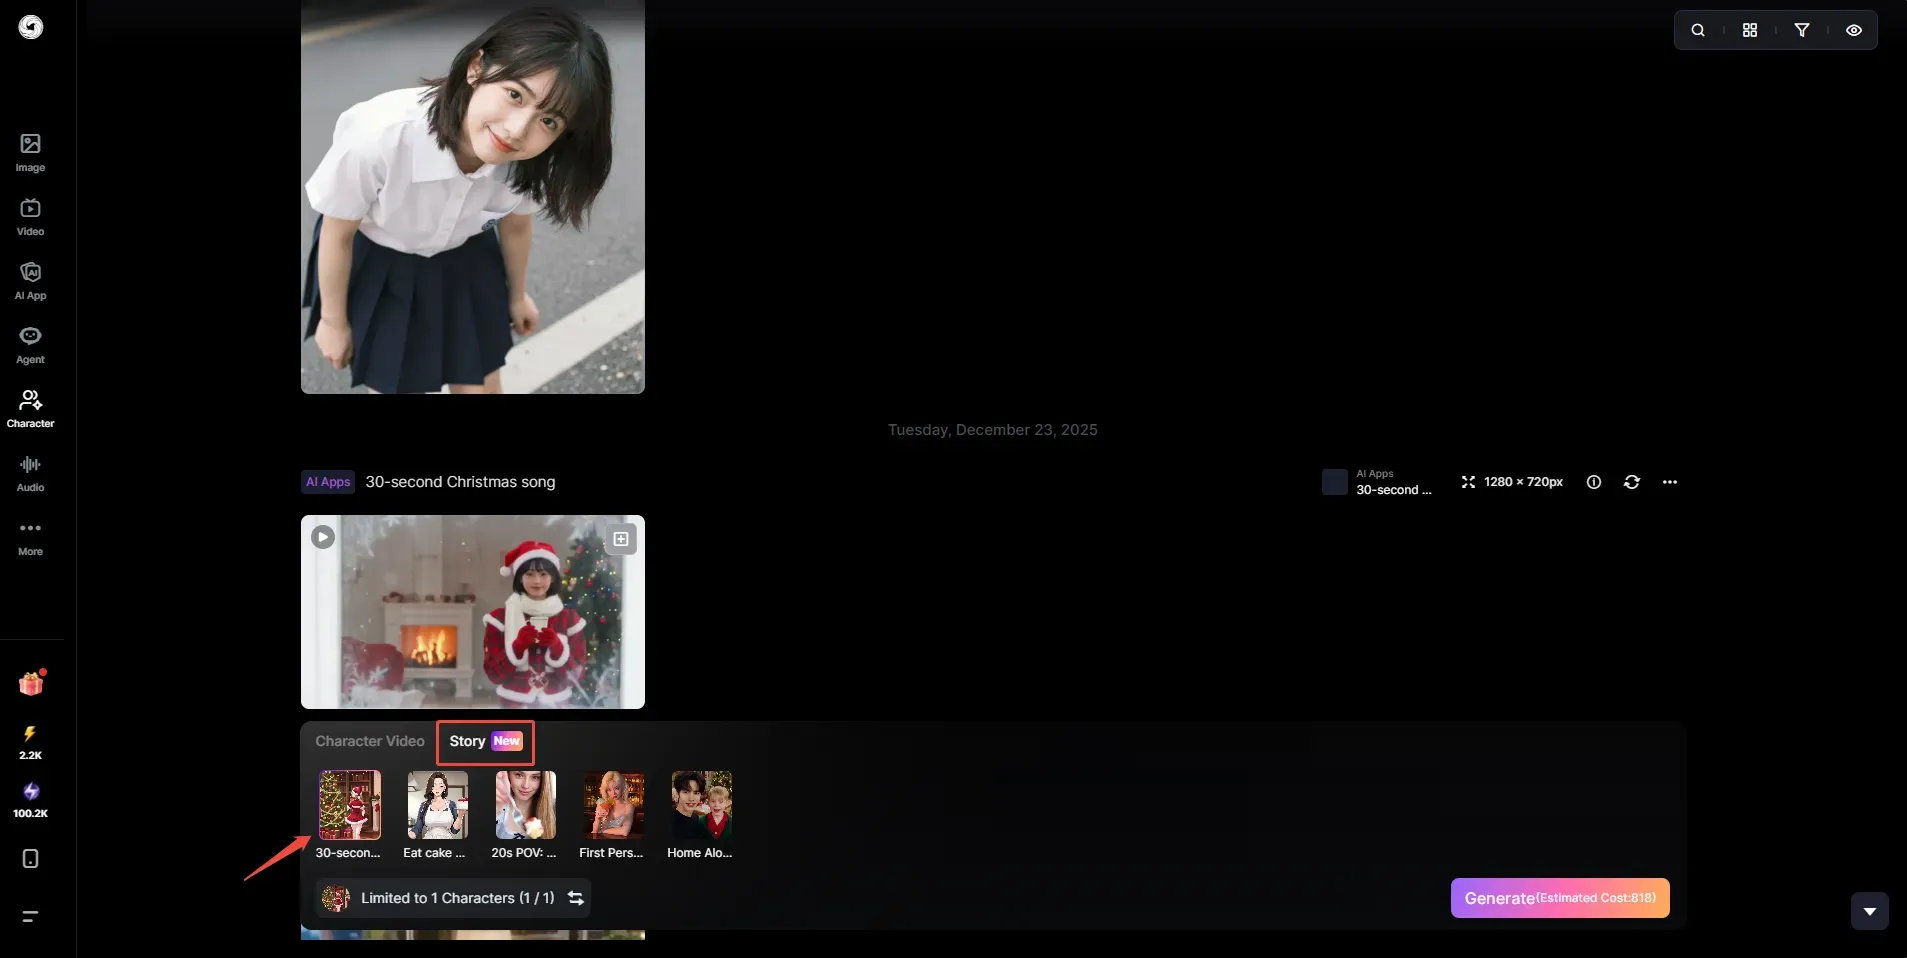
Task: Open the Video section in sidebar
Action: 30,217
